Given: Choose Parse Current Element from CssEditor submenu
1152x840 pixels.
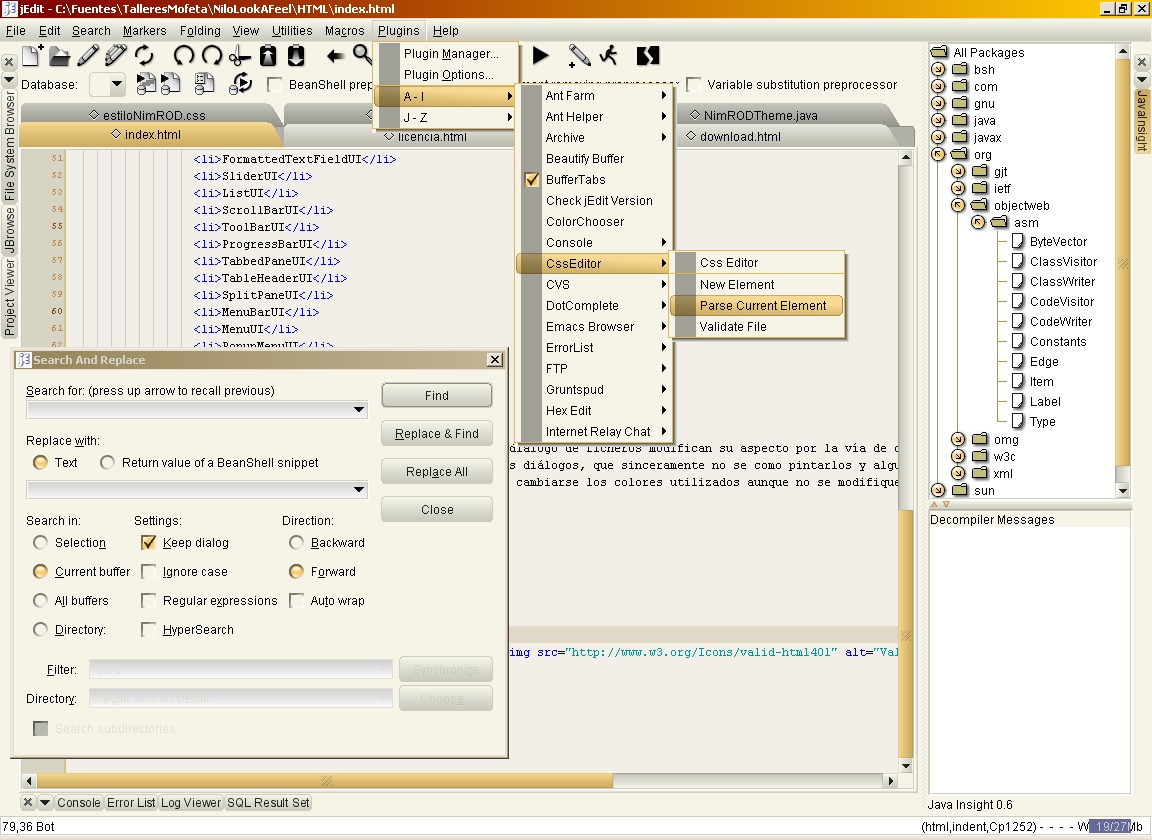Looking at the screenshot, I should (762, 306).
